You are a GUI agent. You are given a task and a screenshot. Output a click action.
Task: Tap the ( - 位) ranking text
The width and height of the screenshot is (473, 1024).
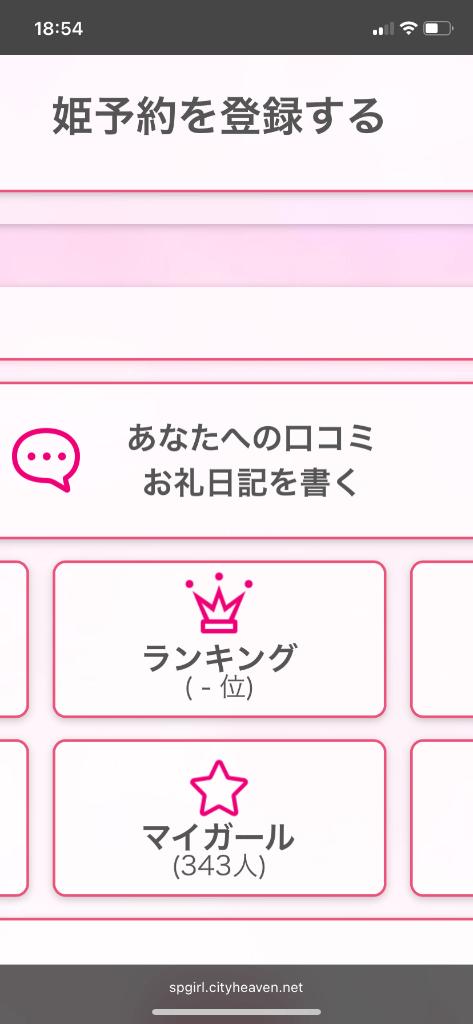219,689
